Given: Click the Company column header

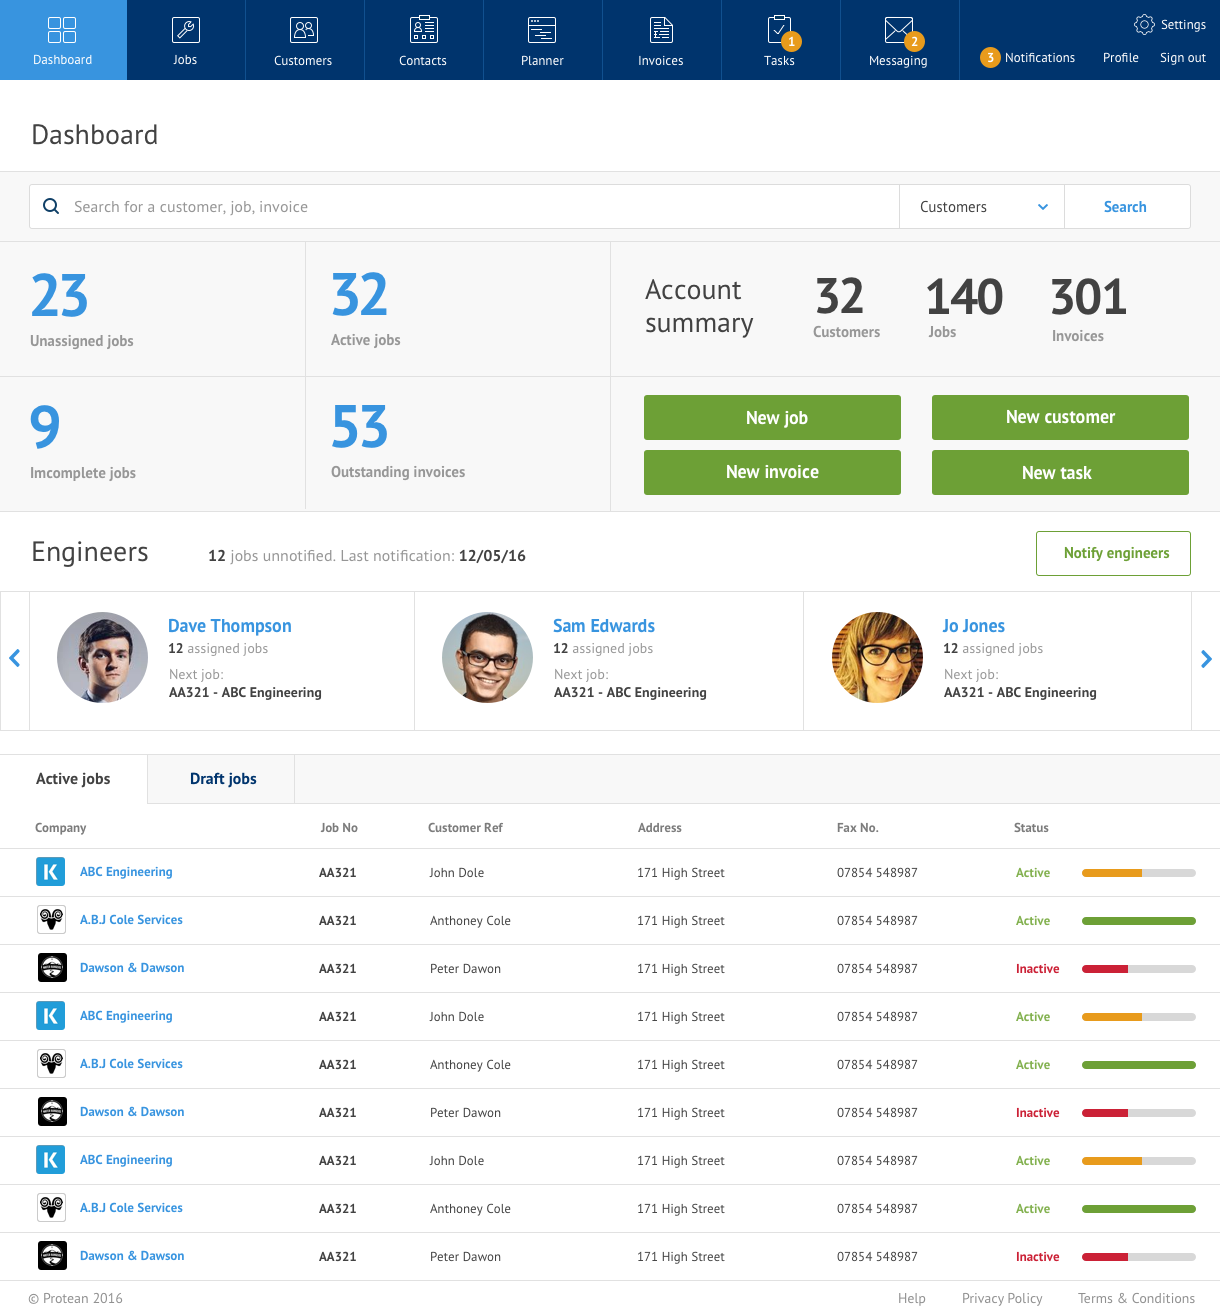Looking at the screenshot, I should [x=61, y=828].
